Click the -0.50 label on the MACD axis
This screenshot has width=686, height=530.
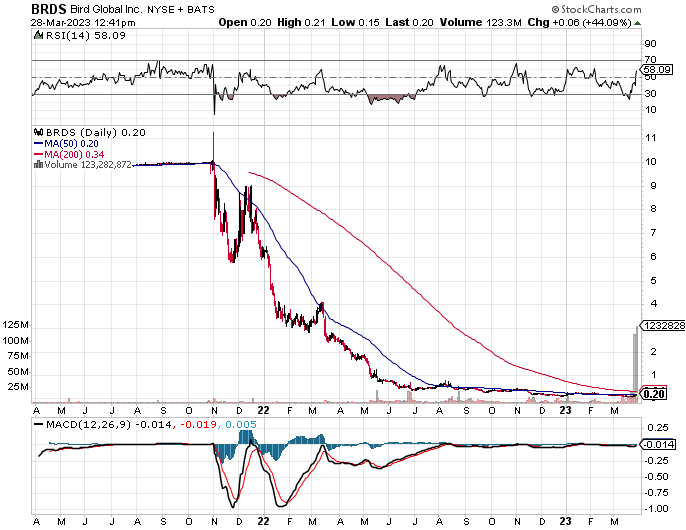click(x=657, y=477)
